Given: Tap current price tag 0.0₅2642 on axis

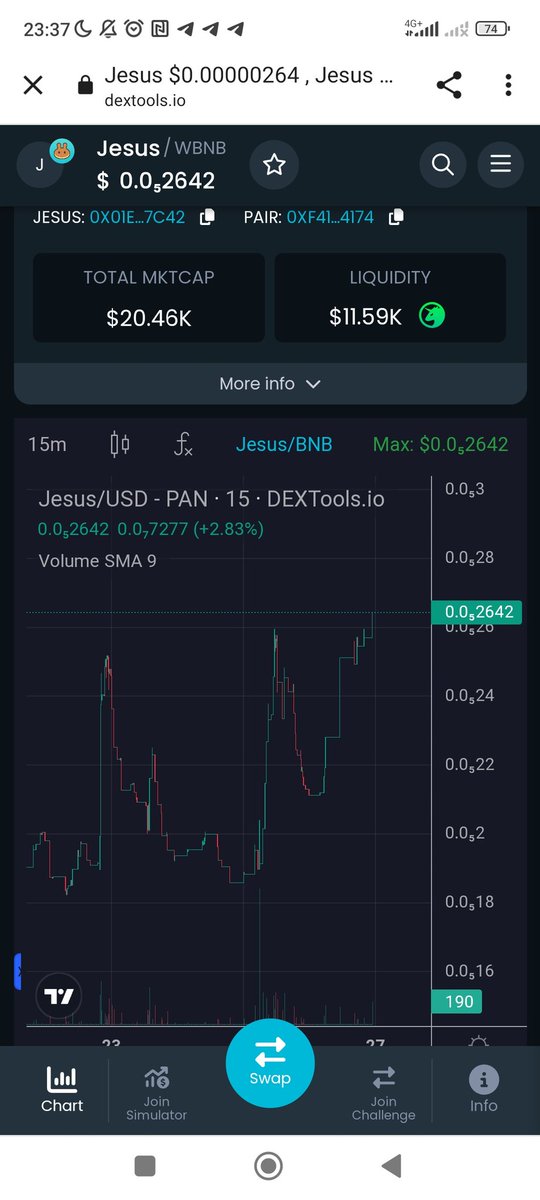Looking at the screenshot, I should pyautogui.click(x=478, y=612).
